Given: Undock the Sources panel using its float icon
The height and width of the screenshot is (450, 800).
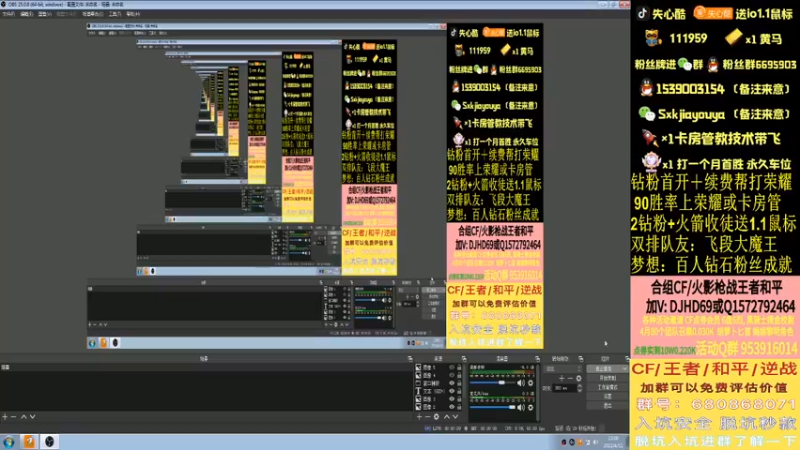Looking at the screenshot, I should tap(464, 359).
